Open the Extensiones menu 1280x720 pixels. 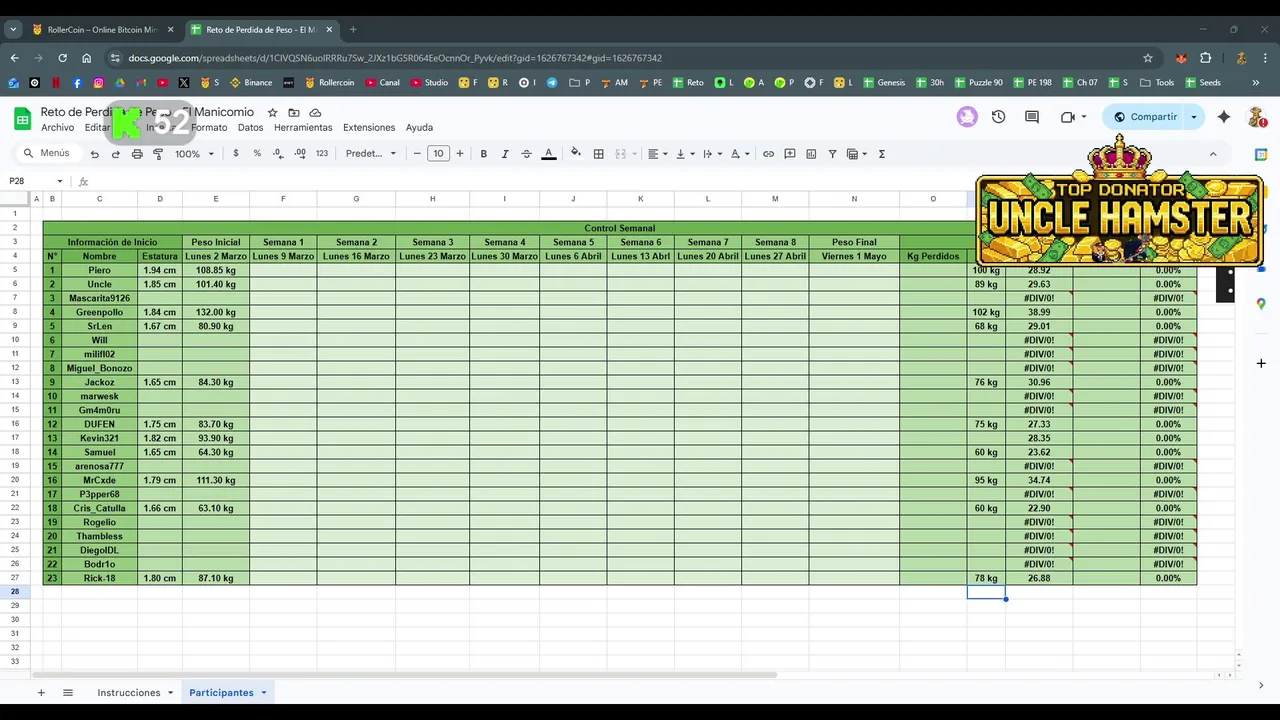[369, 128]
